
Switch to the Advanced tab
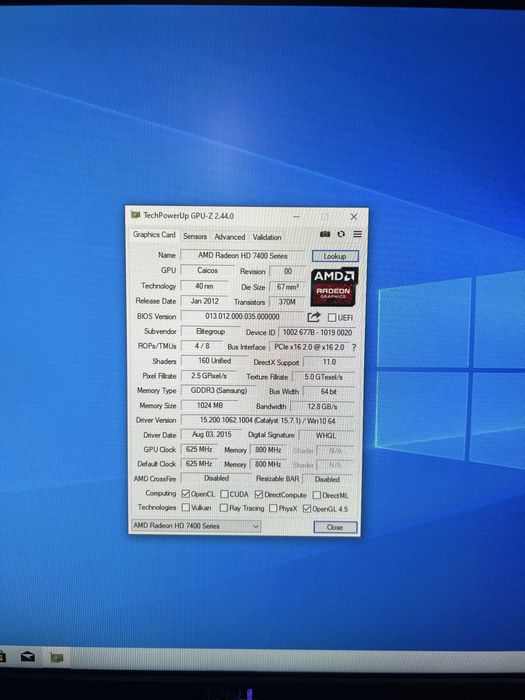(229, 237)
